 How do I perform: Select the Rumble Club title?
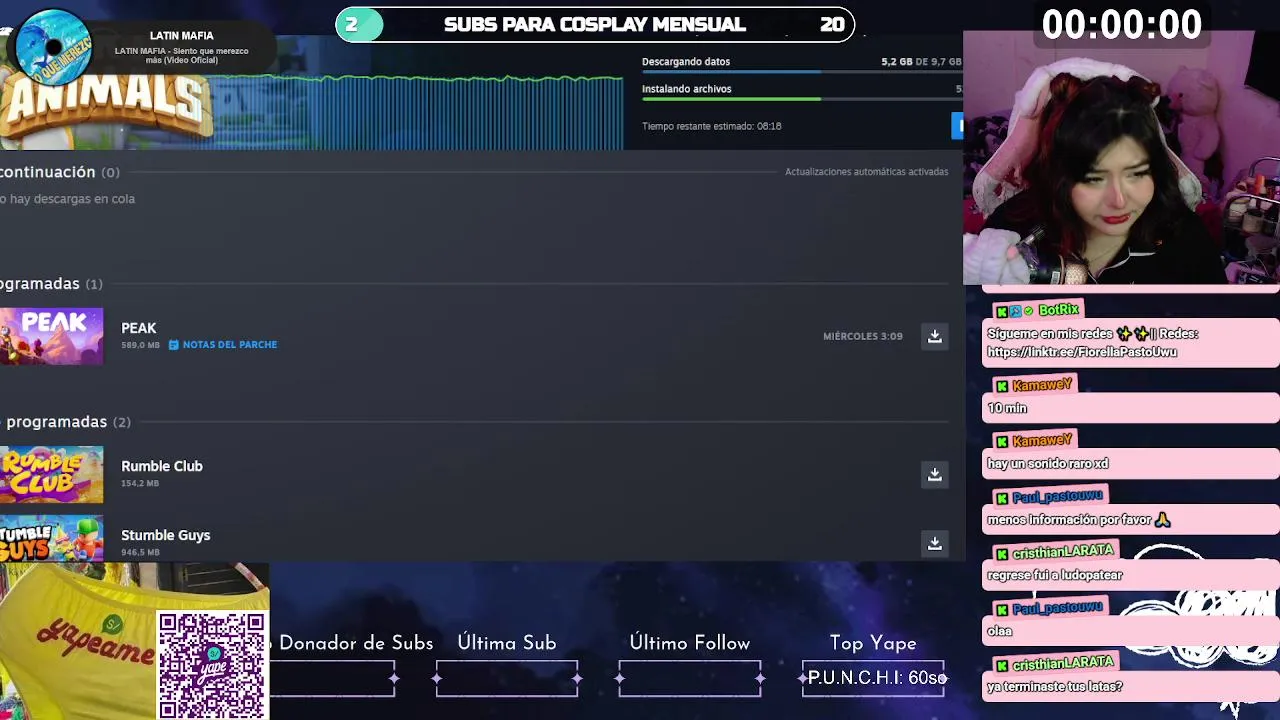(162, 466)
